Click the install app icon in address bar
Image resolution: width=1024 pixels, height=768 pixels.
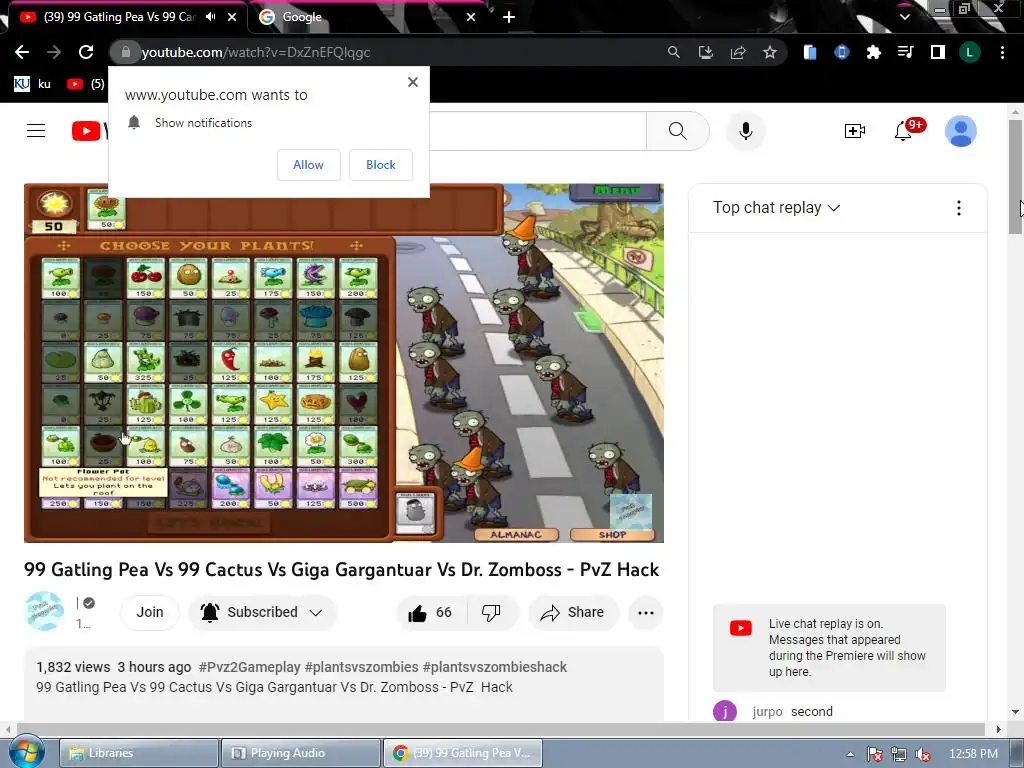point(705,52)
